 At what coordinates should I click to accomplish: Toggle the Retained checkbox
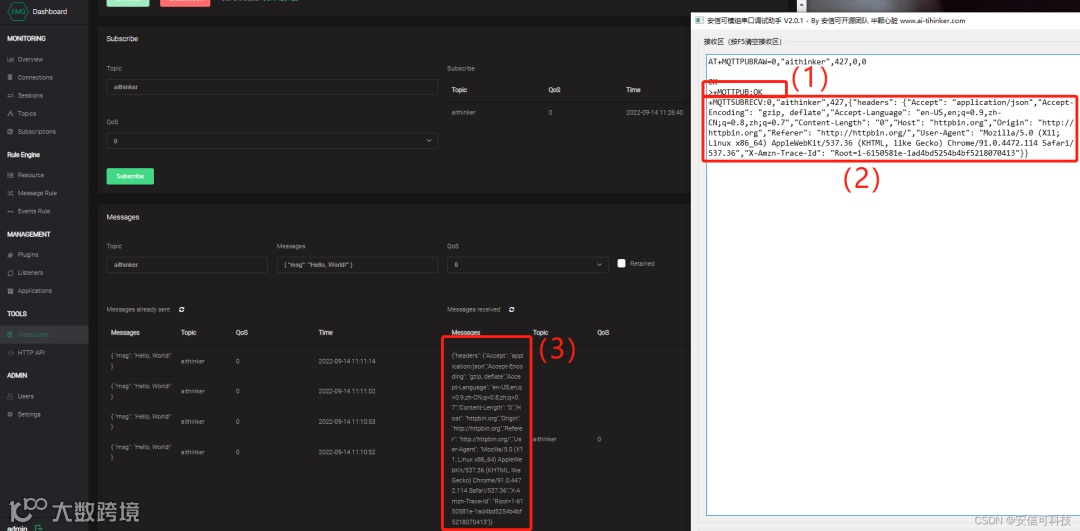coord(621,263)
